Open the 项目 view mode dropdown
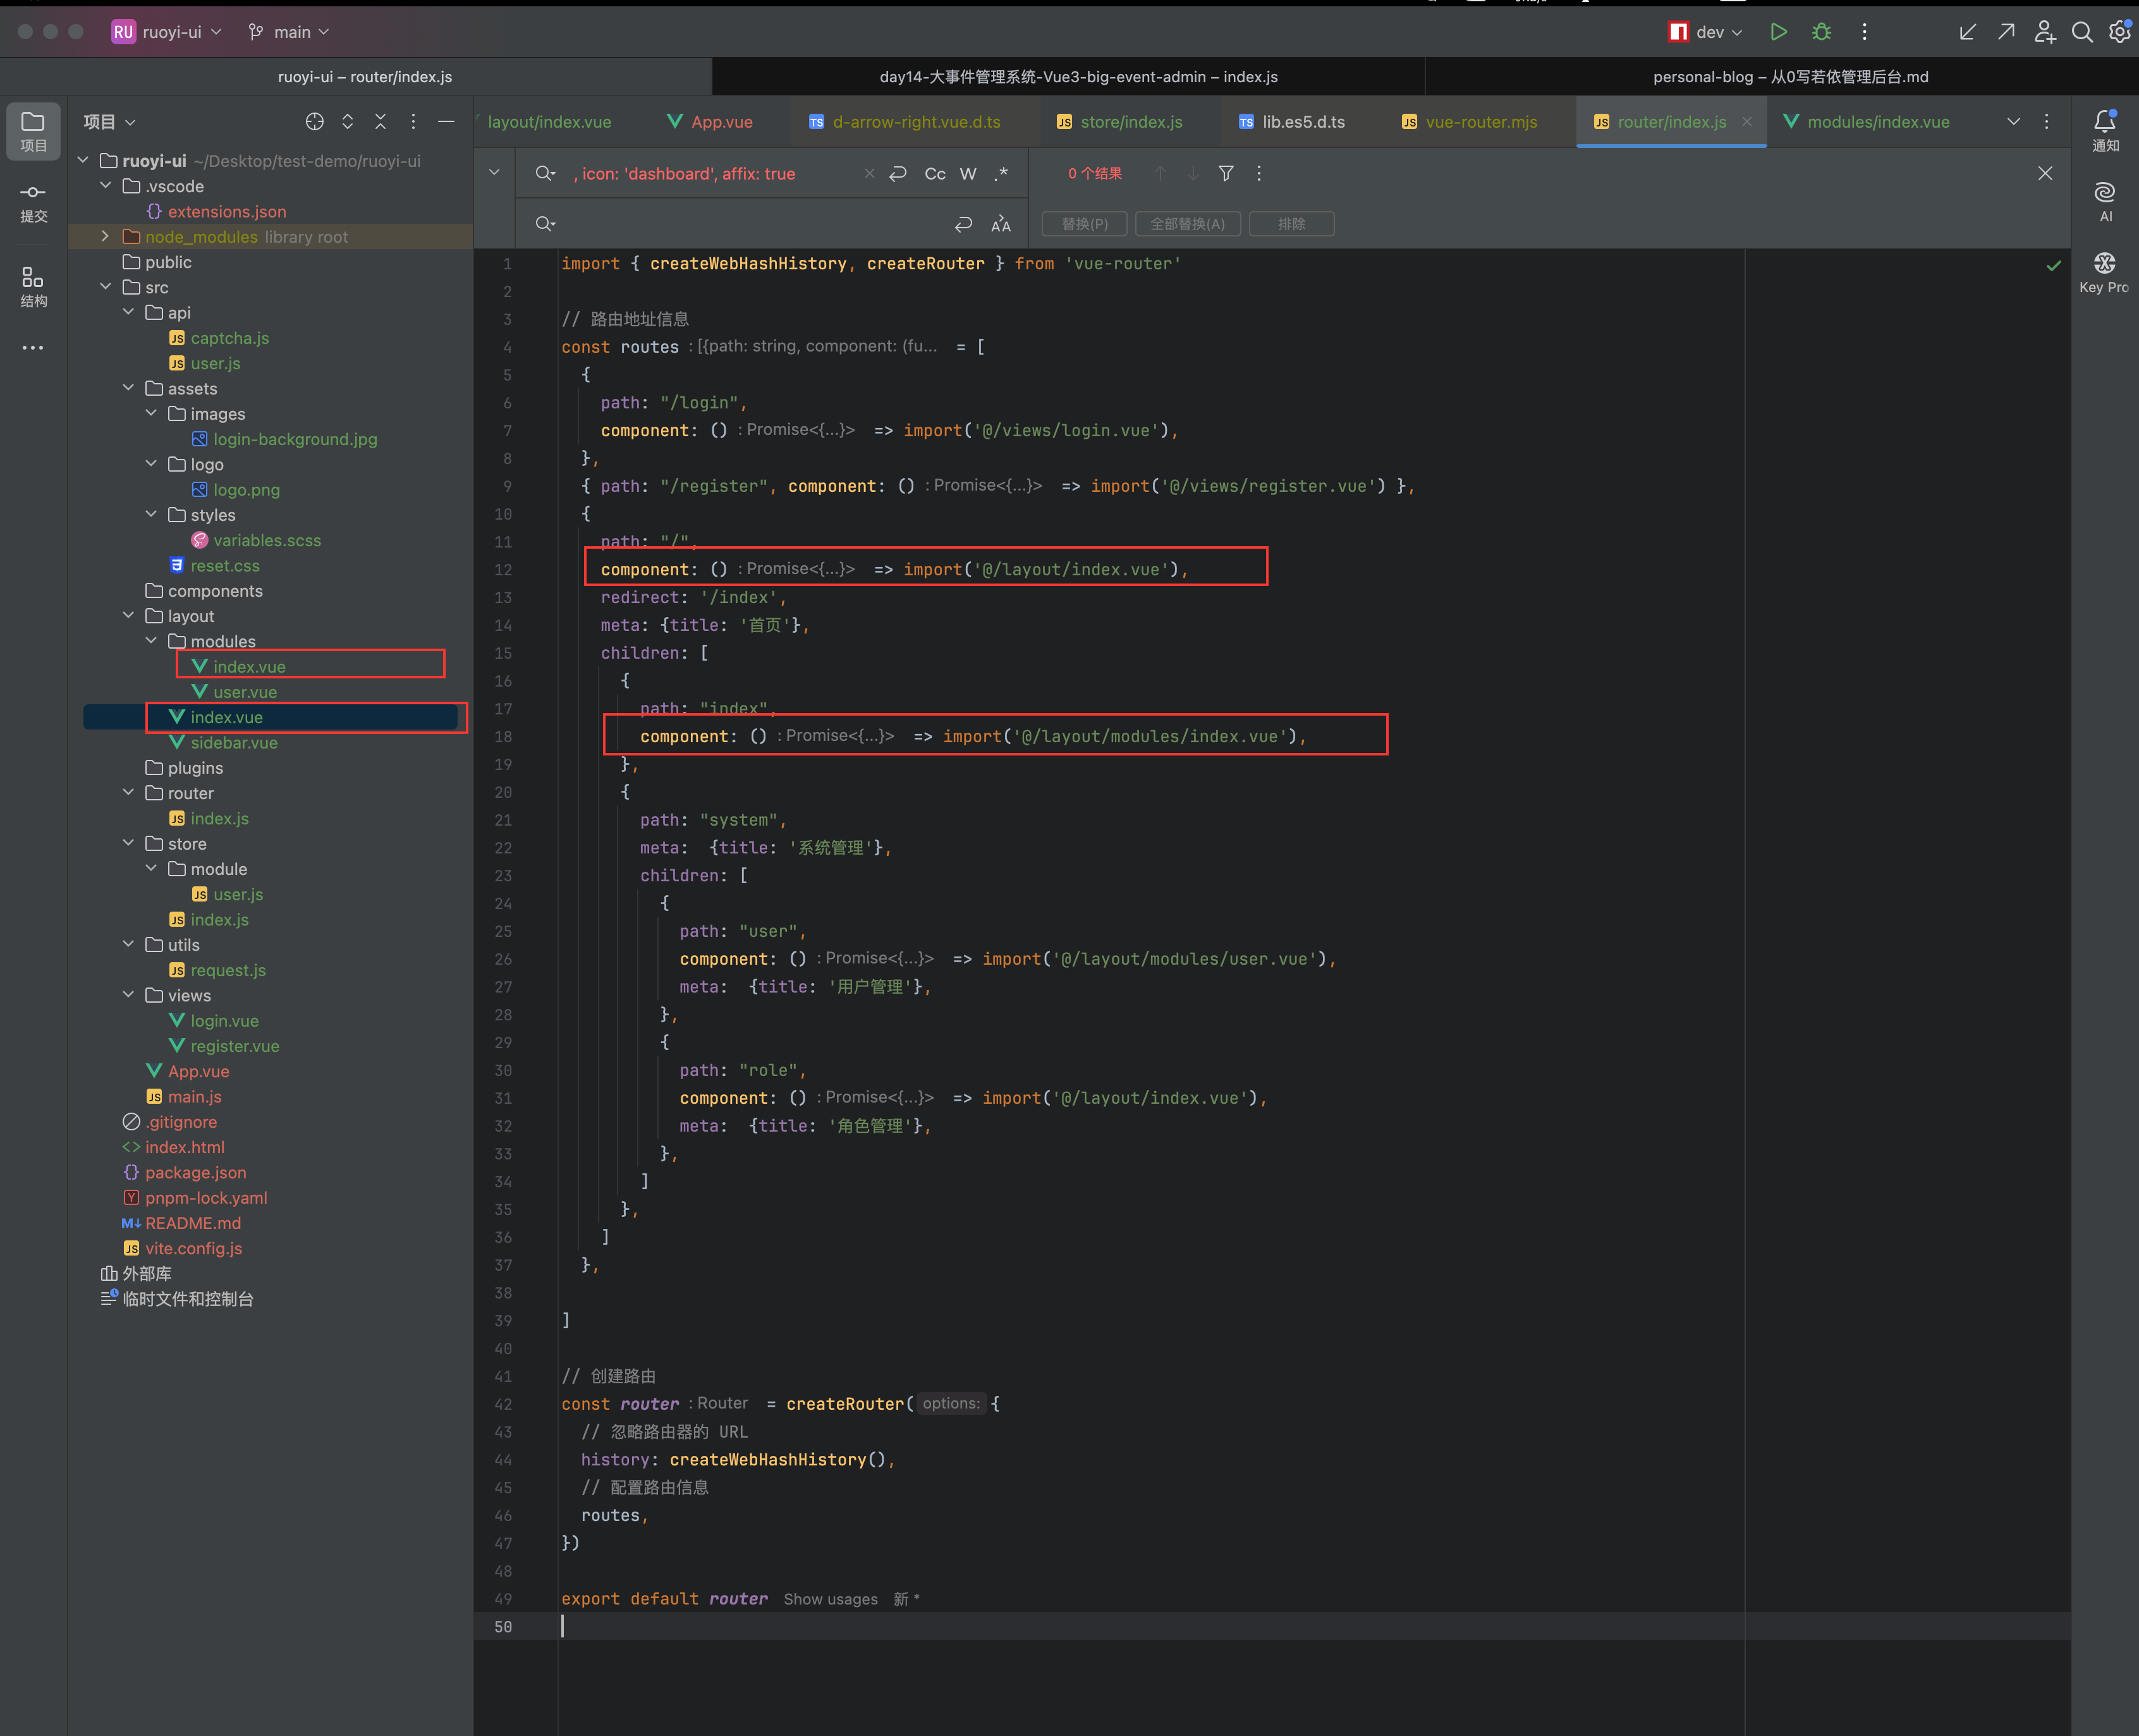Screen dimensions: 2139x1736 pyautogui.click(x=109, y=122)
